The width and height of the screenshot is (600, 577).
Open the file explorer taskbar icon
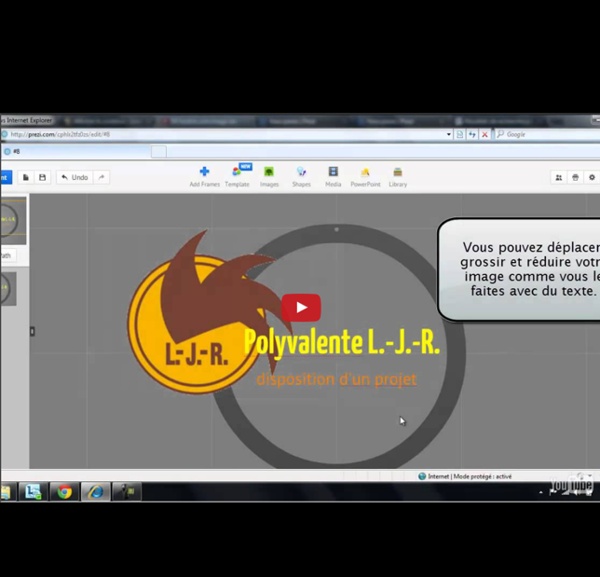coord(6,492)
